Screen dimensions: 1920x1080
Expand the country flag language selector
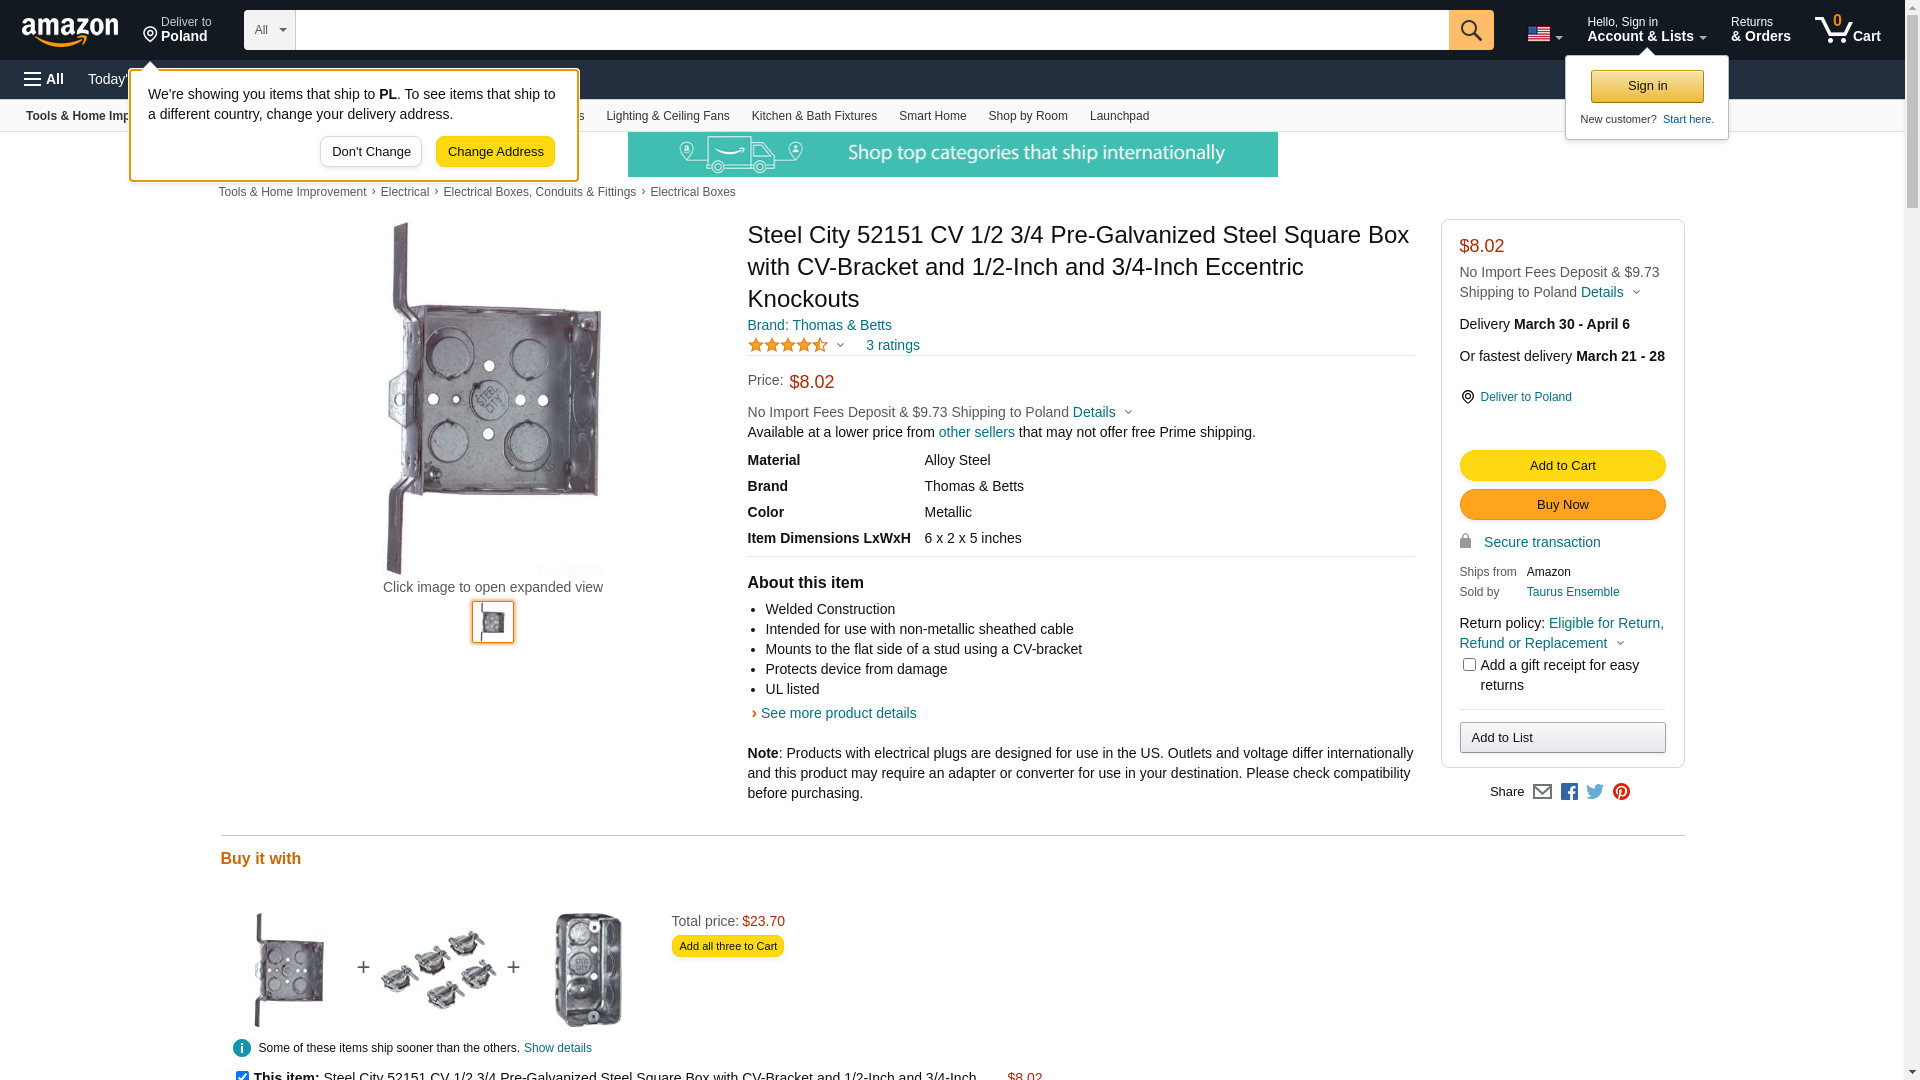pos(1544,34)
